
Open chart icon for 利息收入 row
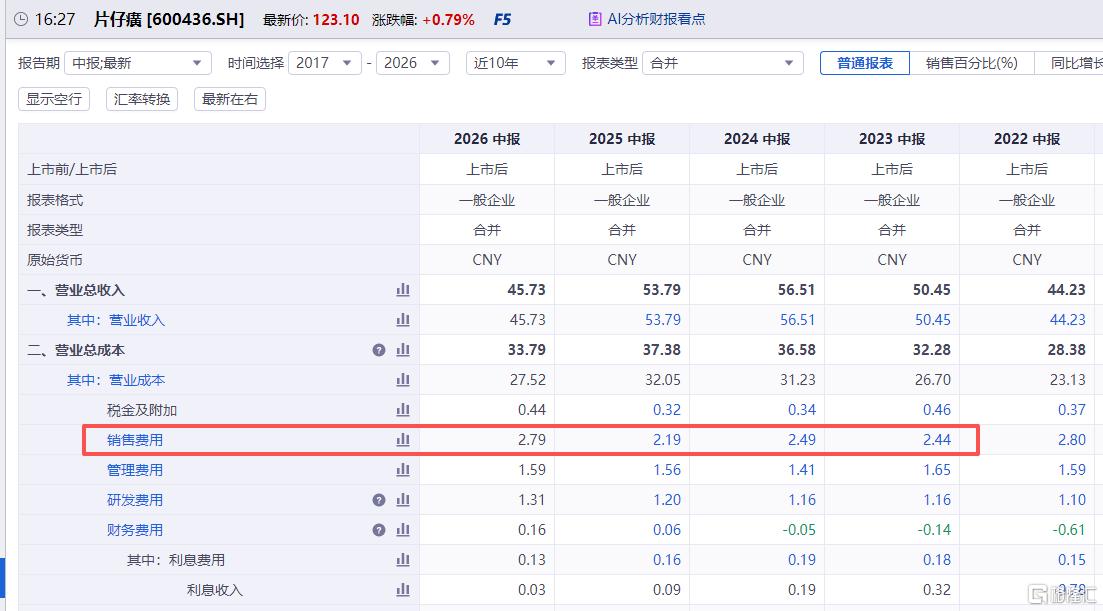(x=403, y=590)
